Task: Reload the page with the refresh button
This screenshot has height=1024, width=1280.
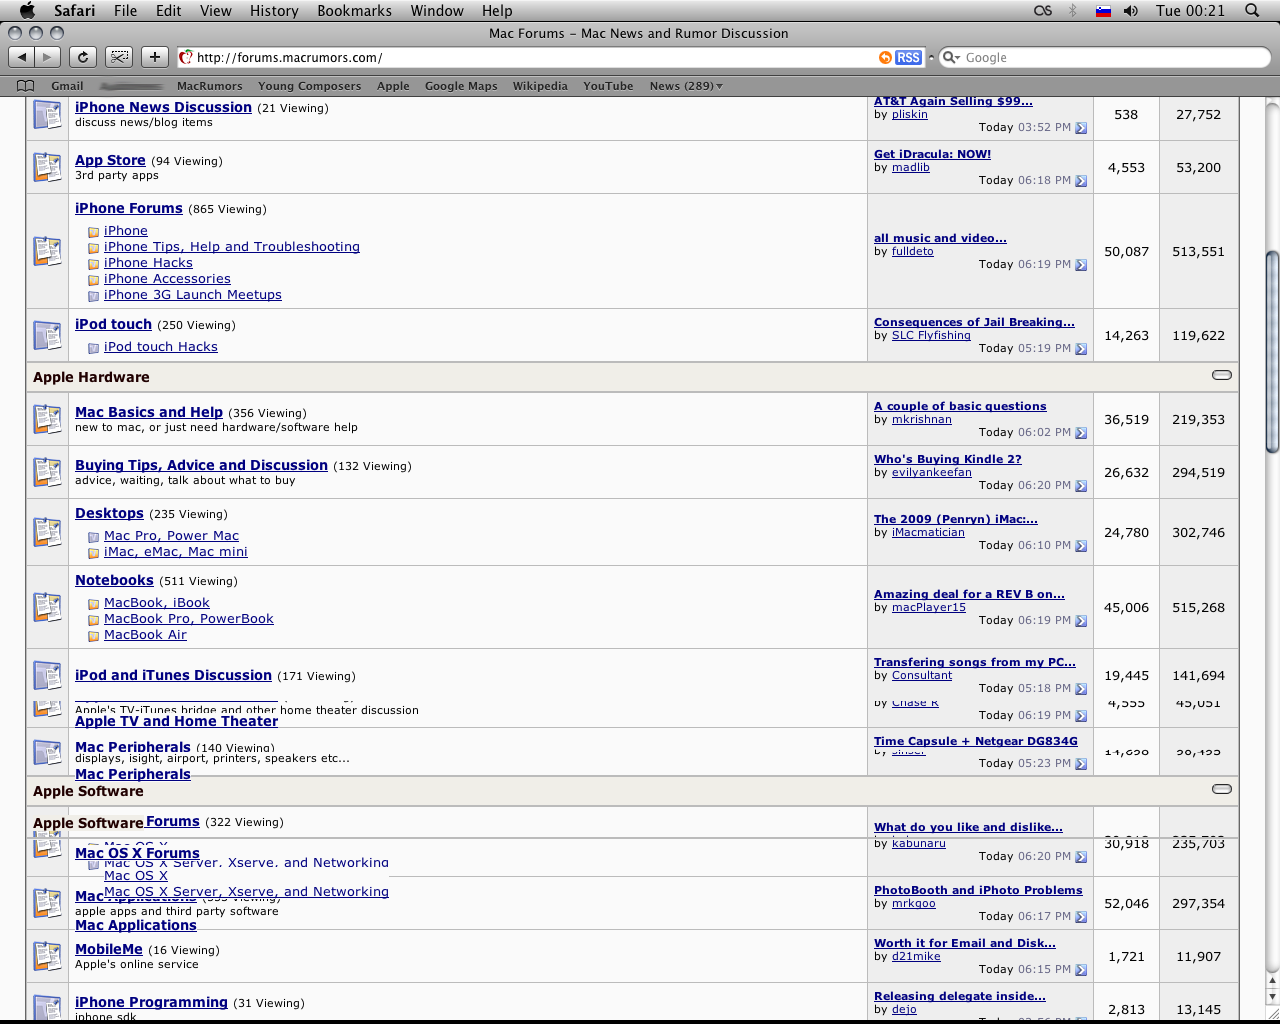Action: [83, 57]
